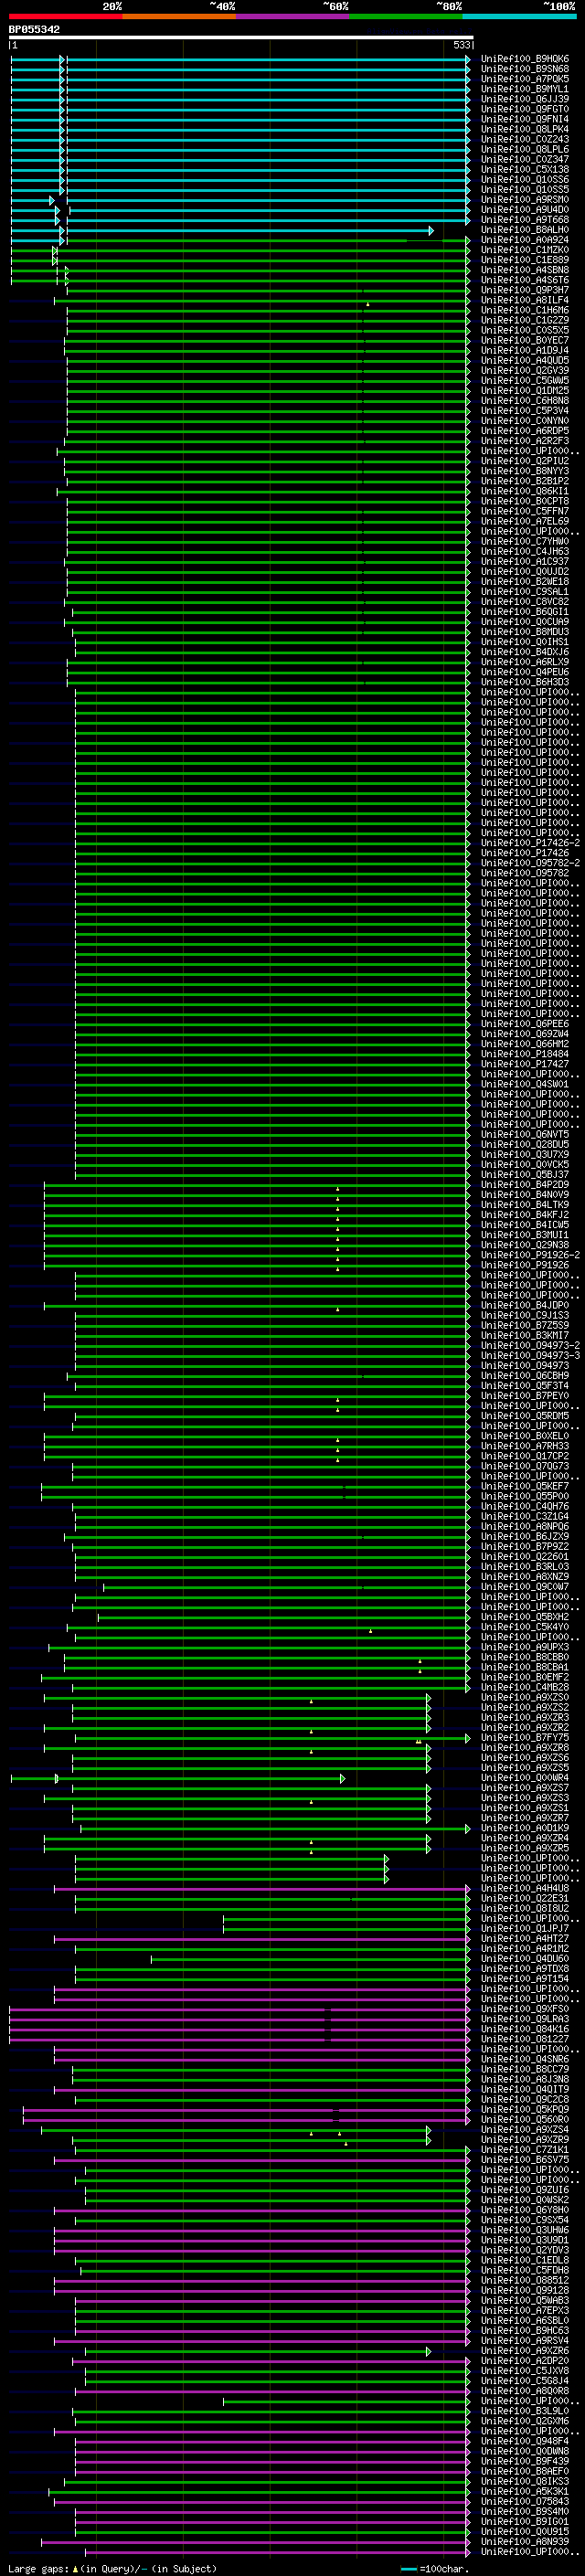The height and width of the screenshot is (2576, 585).
Task: Click the purple ~60% identity legend segment
Action: pyautogui.click(x=293, y=16)
